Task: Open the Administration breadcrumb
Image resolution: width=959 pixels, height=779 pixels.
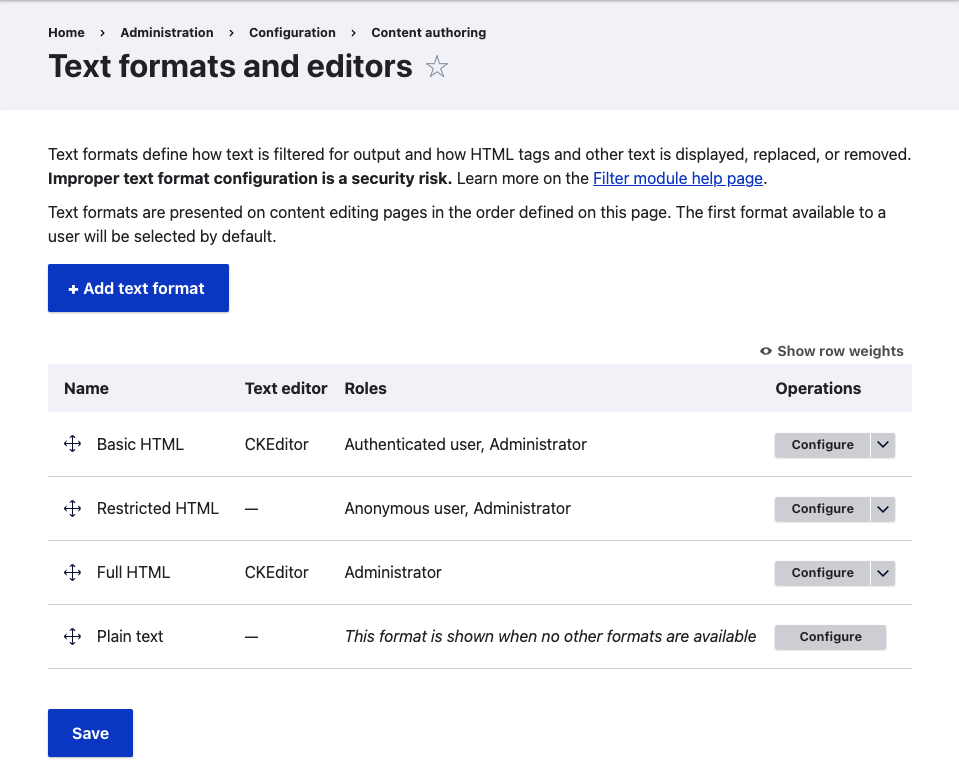Action: (167, 32)
